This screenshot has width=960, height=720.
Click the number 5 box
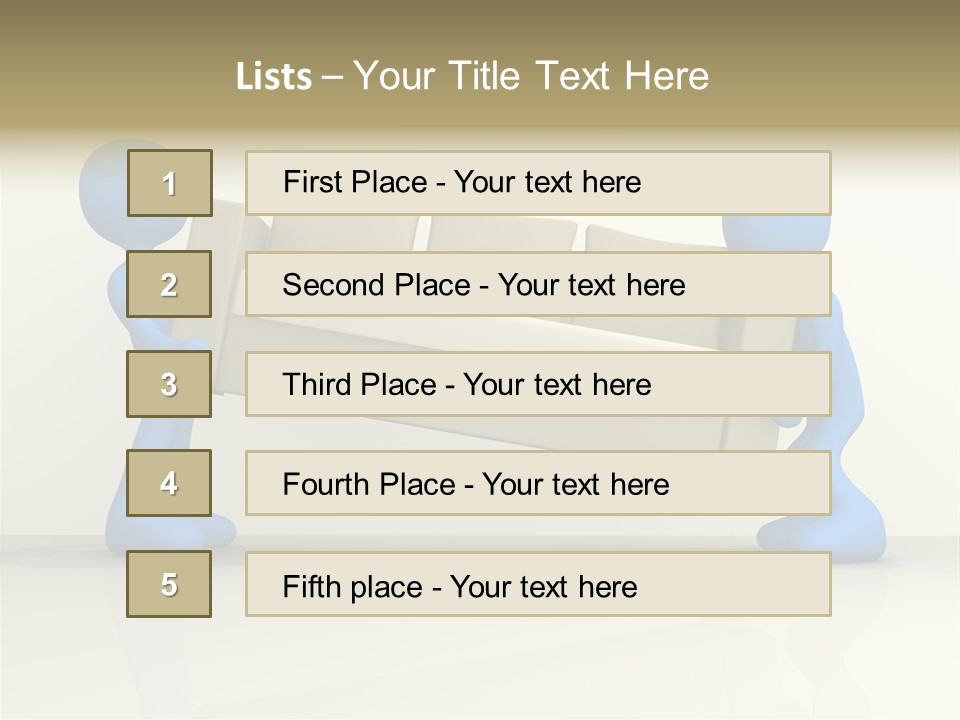[169, 584]
